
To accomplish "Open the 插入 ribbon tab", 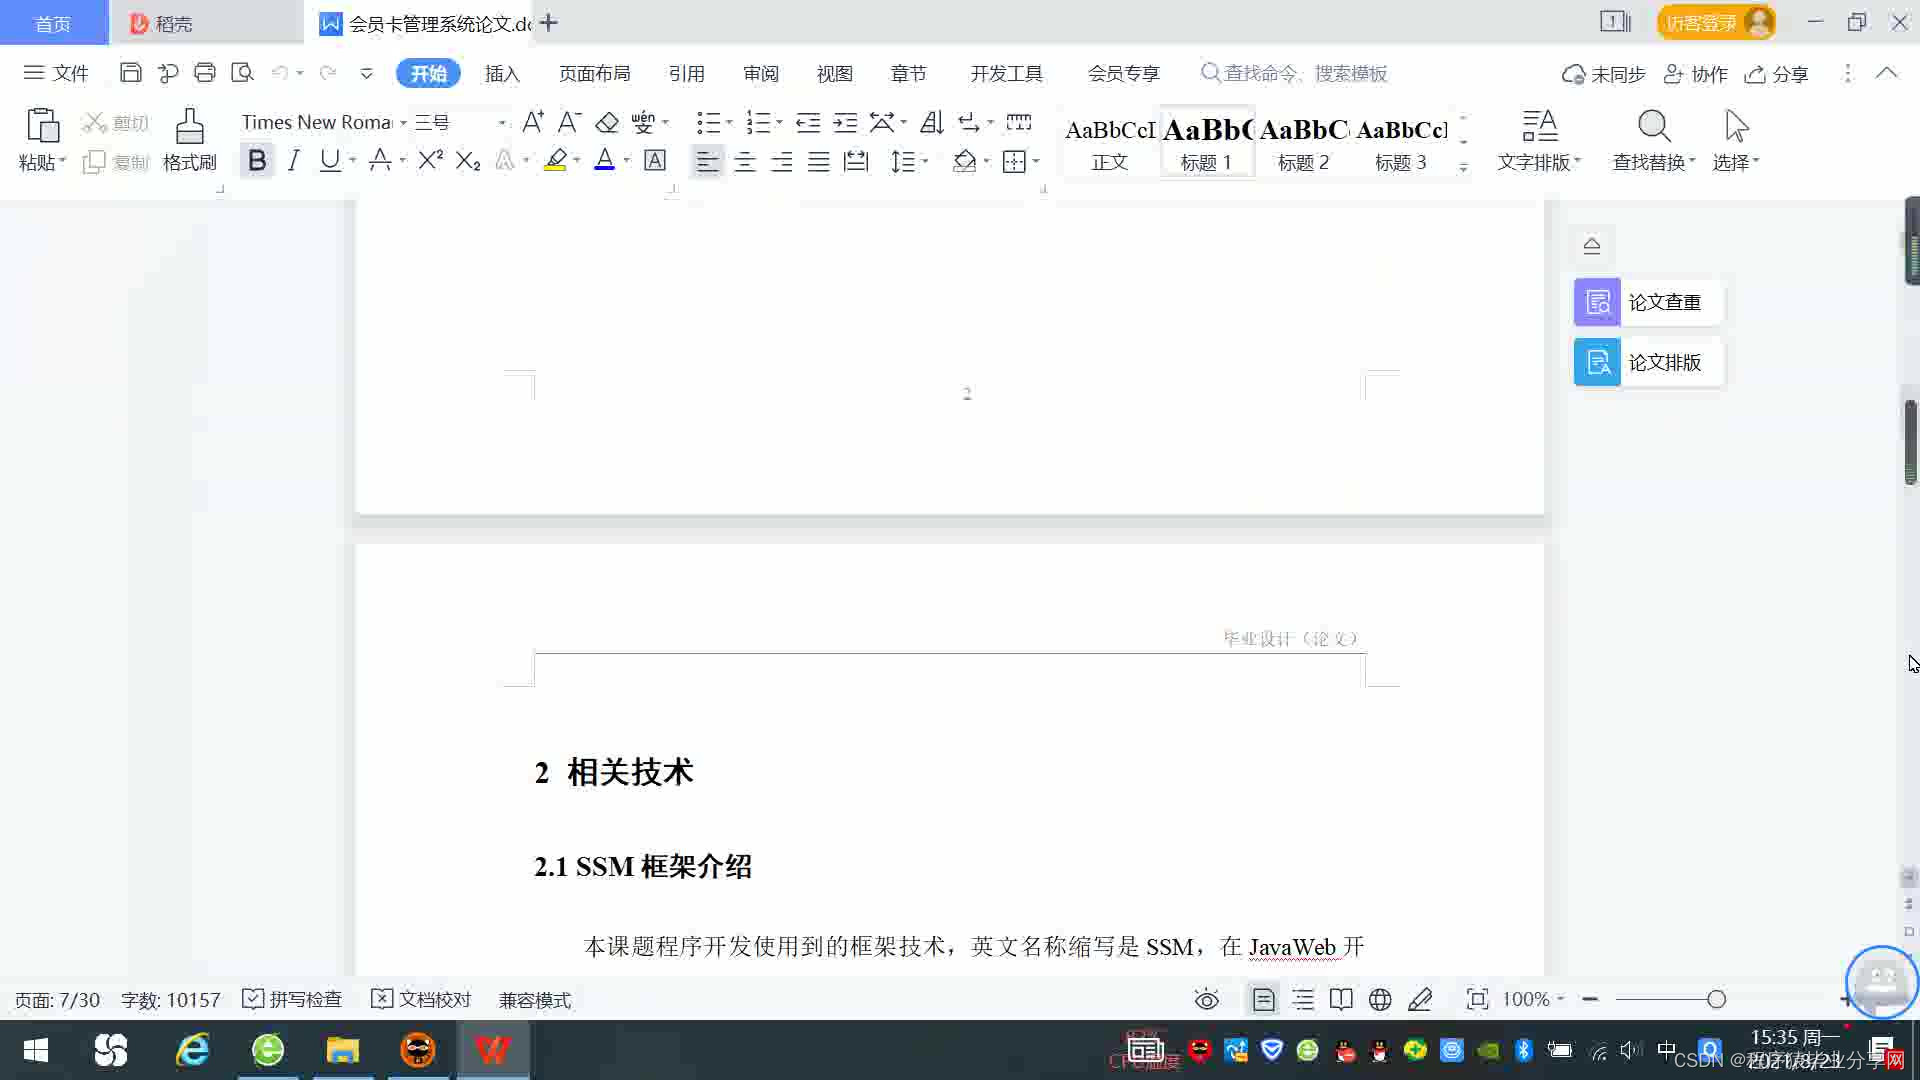I will click(502, 74).
